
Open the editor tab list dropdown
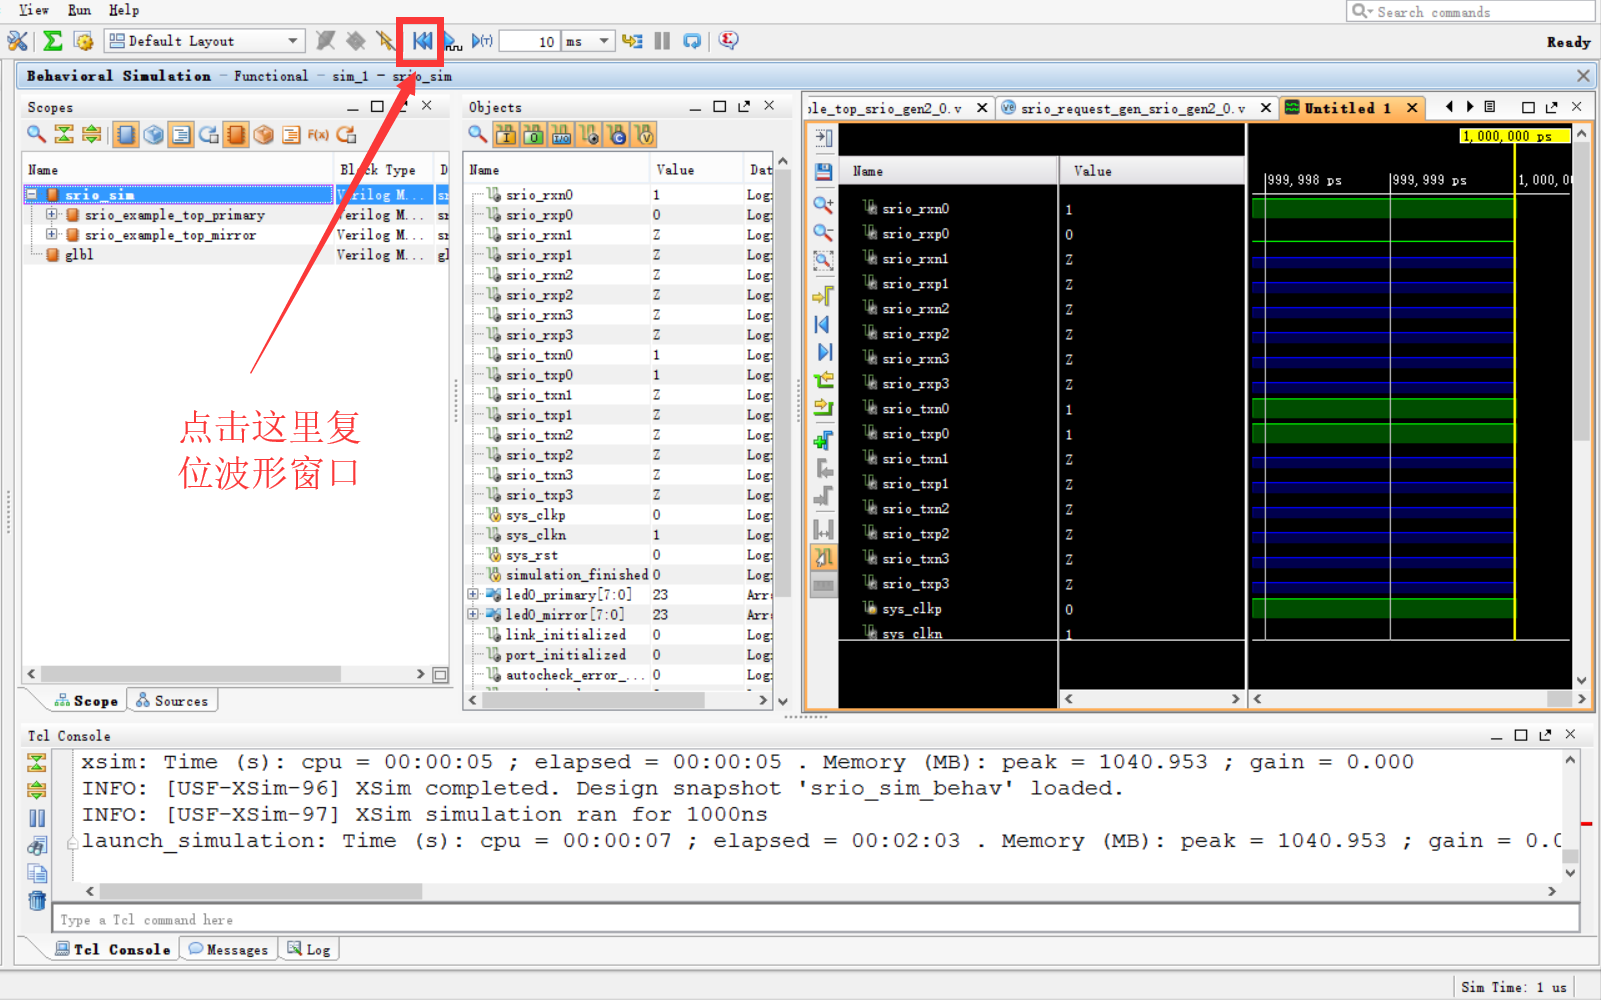(x=1490, y=107)
